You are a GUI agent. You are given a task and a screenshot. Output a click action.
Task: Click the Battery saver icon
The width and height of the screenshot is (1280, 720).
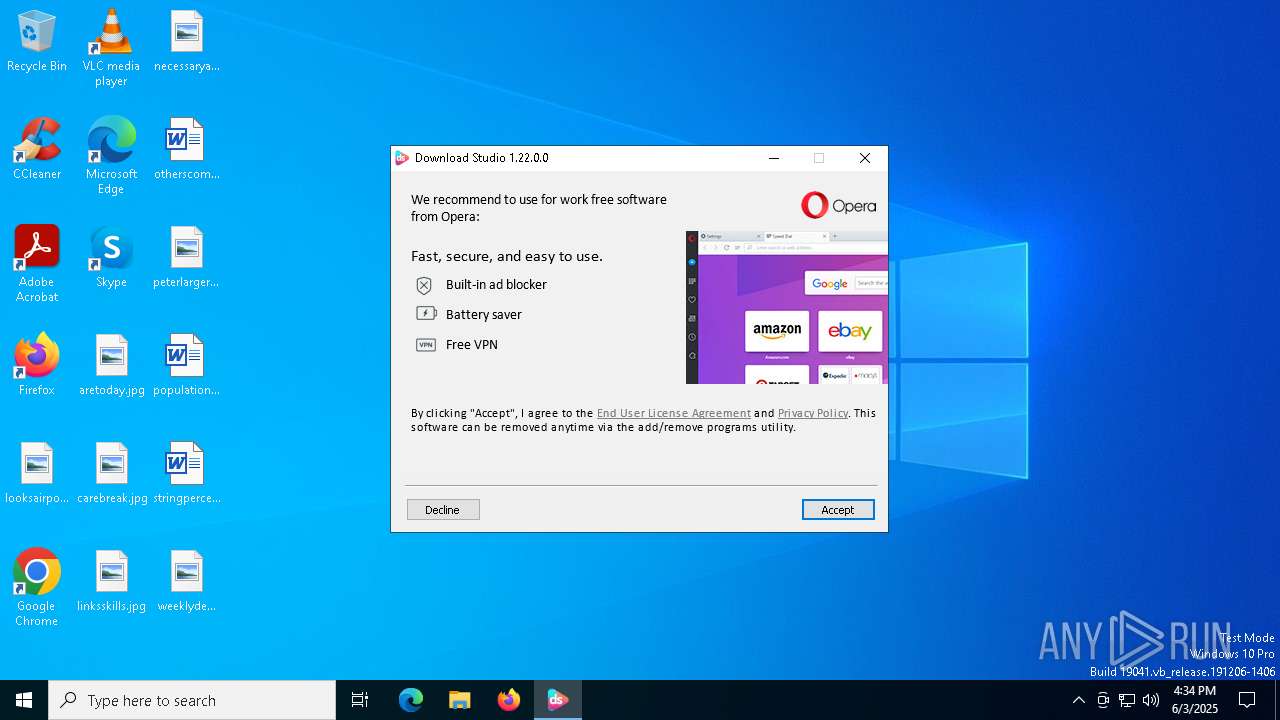tap(426, 314)
